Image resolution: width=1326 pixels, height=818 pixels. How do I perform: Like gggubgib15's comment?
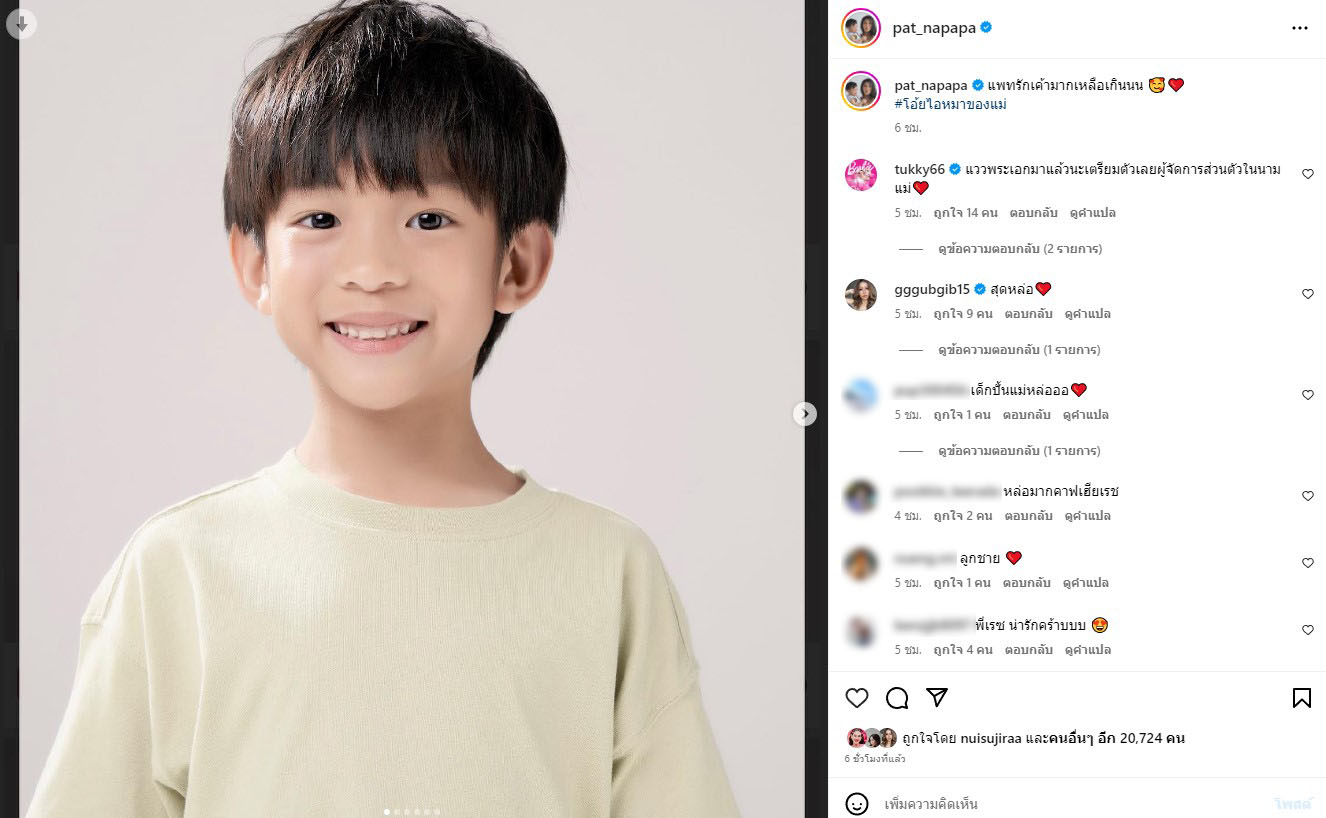click(1308, 294)
